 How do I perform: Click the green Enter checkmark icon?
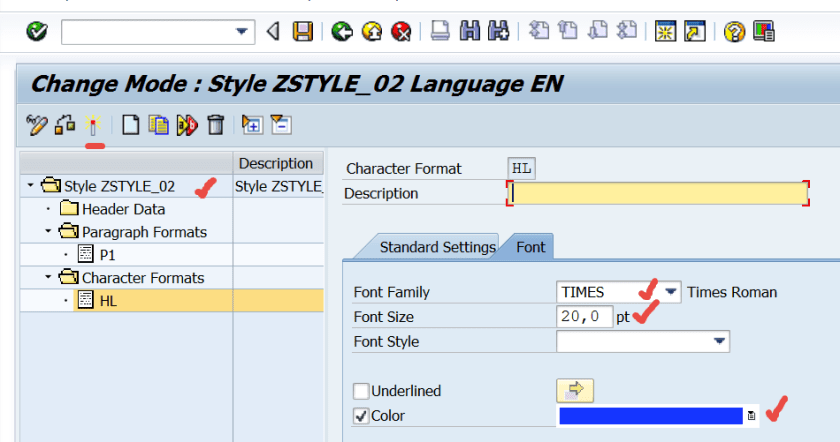tap(36, 32)
